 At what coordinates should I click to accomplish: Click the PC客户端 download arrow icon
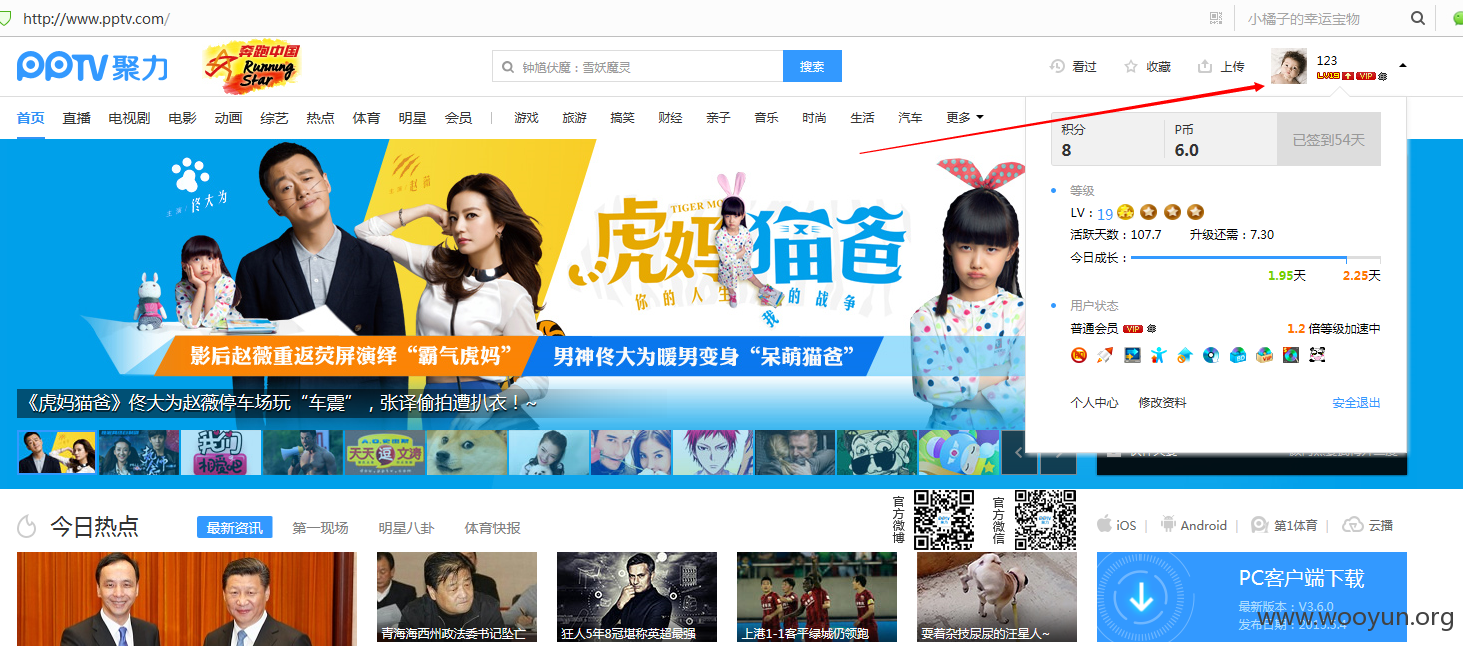click(1141, 597)
